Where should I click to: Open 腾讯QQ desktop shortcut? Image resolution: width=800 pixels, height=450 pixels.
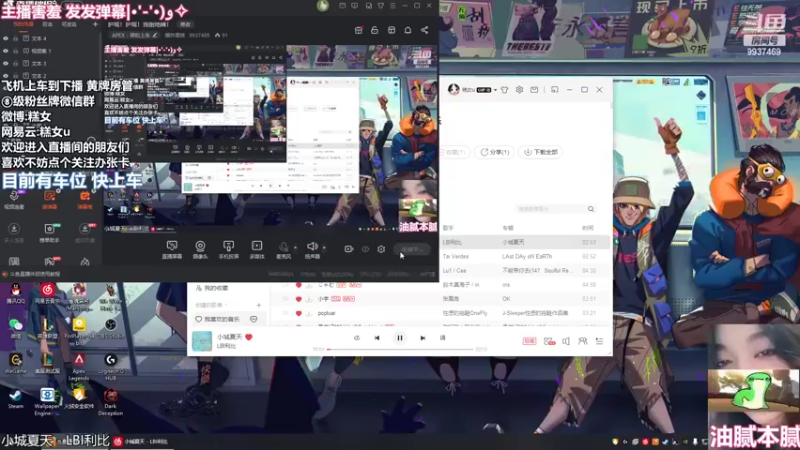(15, 293)
